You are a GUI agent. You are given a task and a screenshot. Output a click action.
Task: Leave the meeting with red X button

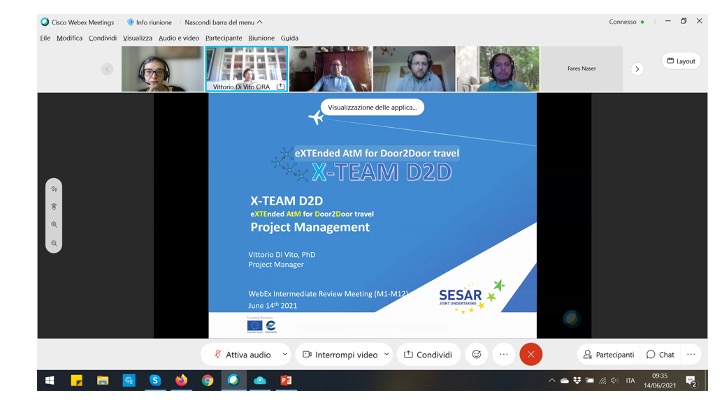[x=531, y=354]
